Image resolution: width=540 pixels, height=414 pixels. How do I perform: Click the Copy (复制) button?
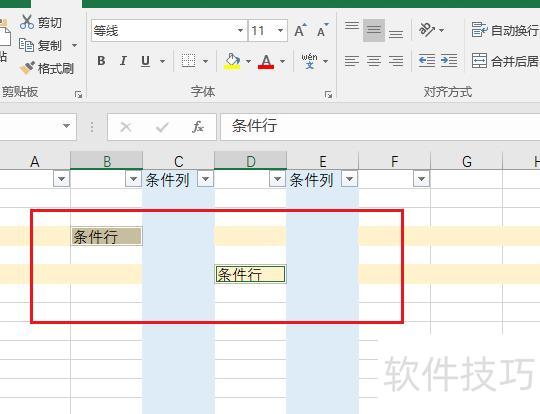point(41,45)
